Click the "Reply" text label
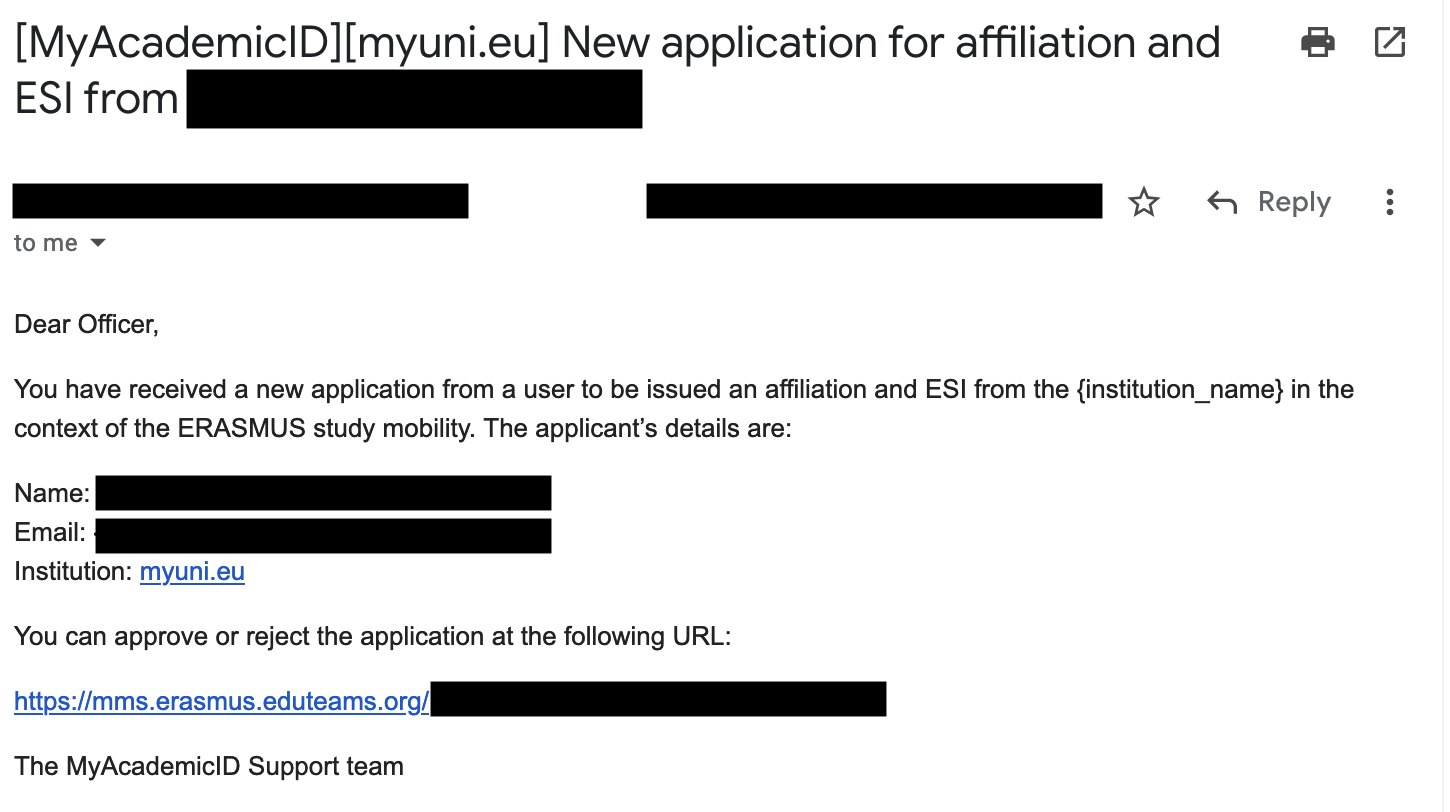 point(1294,203)
